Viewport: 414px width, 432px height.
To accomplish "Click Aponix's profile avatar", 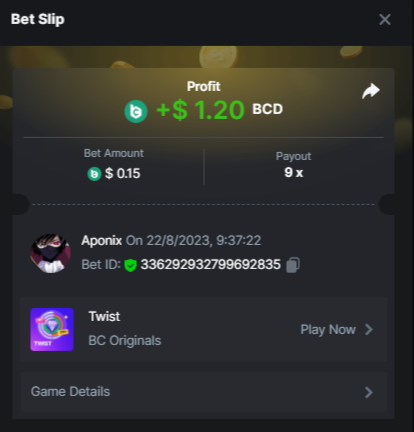I will [x=50, y=254].
